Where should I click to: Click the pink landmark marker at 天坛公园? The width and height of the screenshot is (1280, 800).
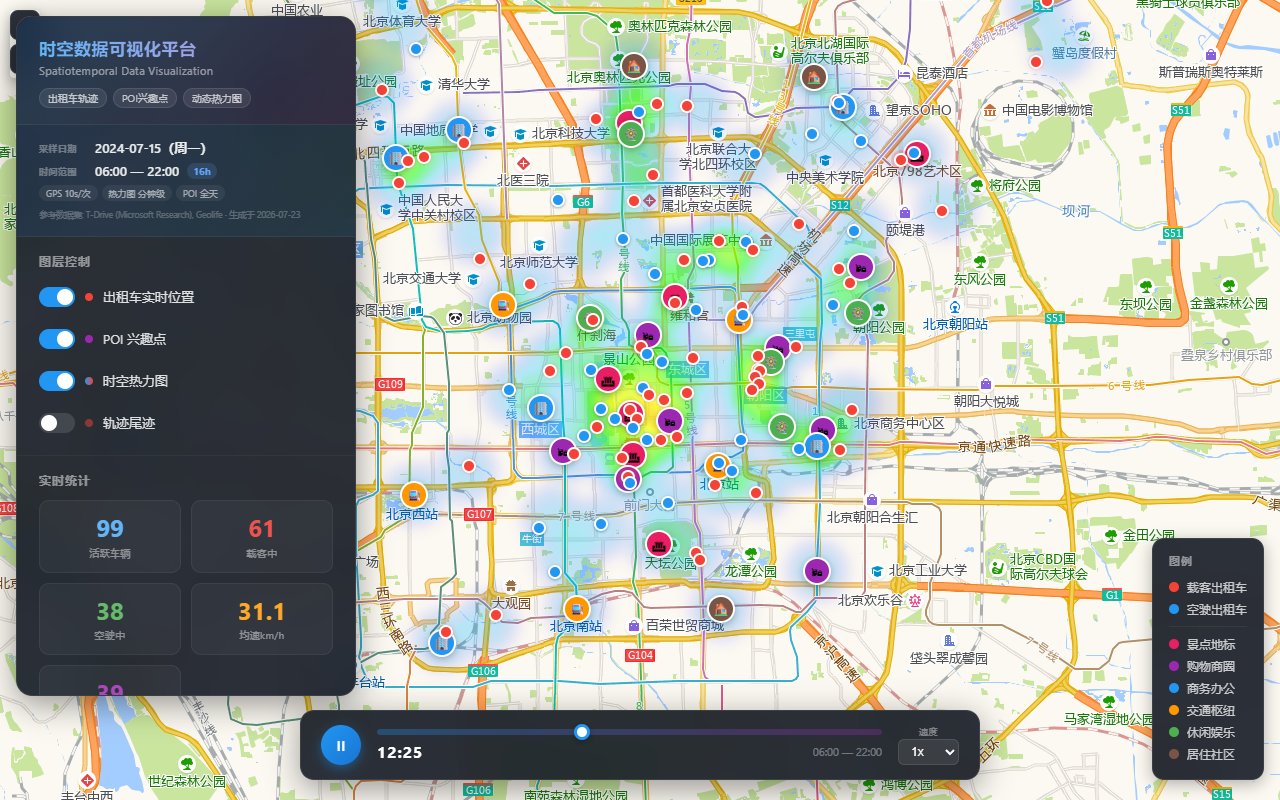point(658,544)
